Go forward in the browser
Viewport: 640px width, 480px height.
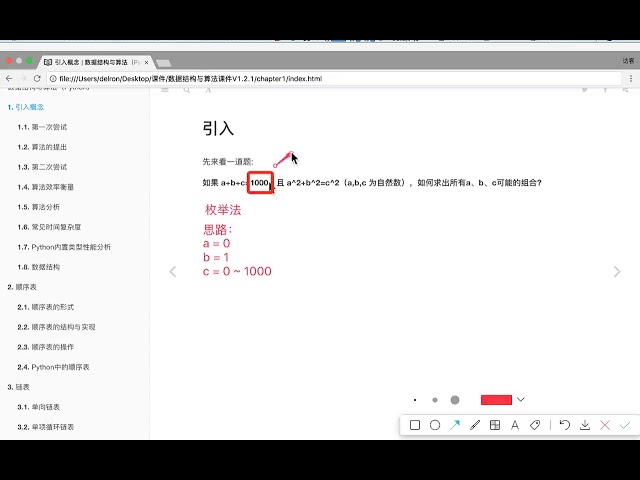(23, 78)
